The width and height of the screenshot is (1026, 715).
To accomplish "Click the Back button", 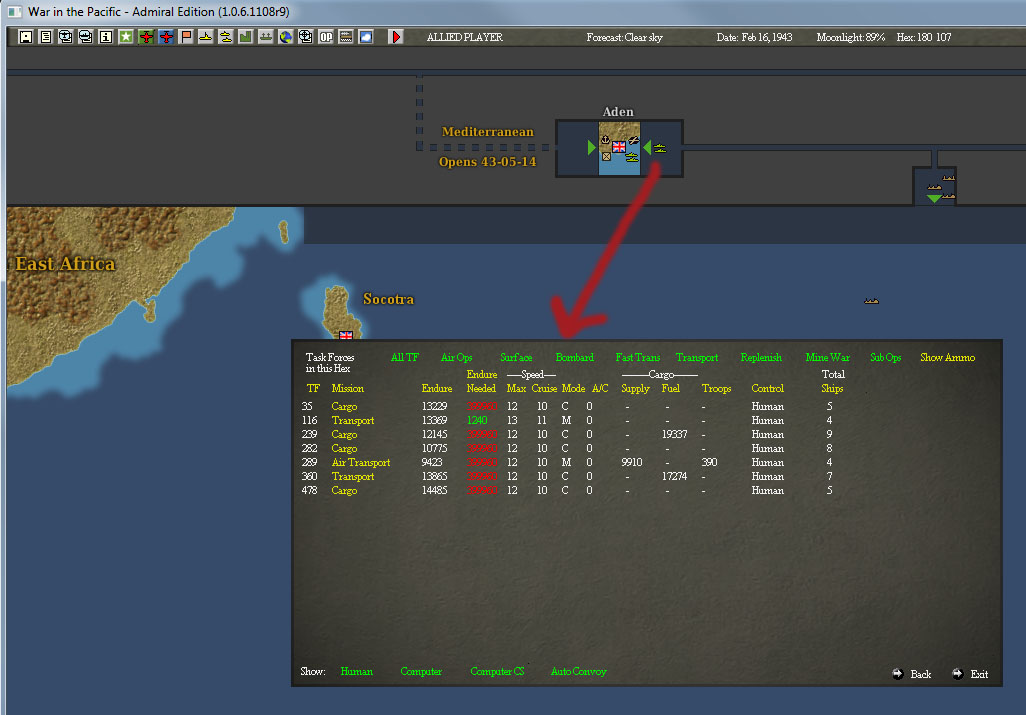I will [x=911, y=674].
